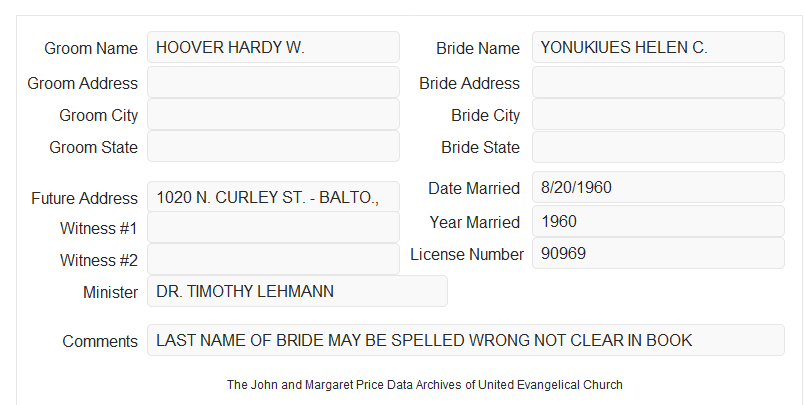Select the Bride State field
This screenshot has height=405, width=805.
pyautogui.click(x=658, y=147)
